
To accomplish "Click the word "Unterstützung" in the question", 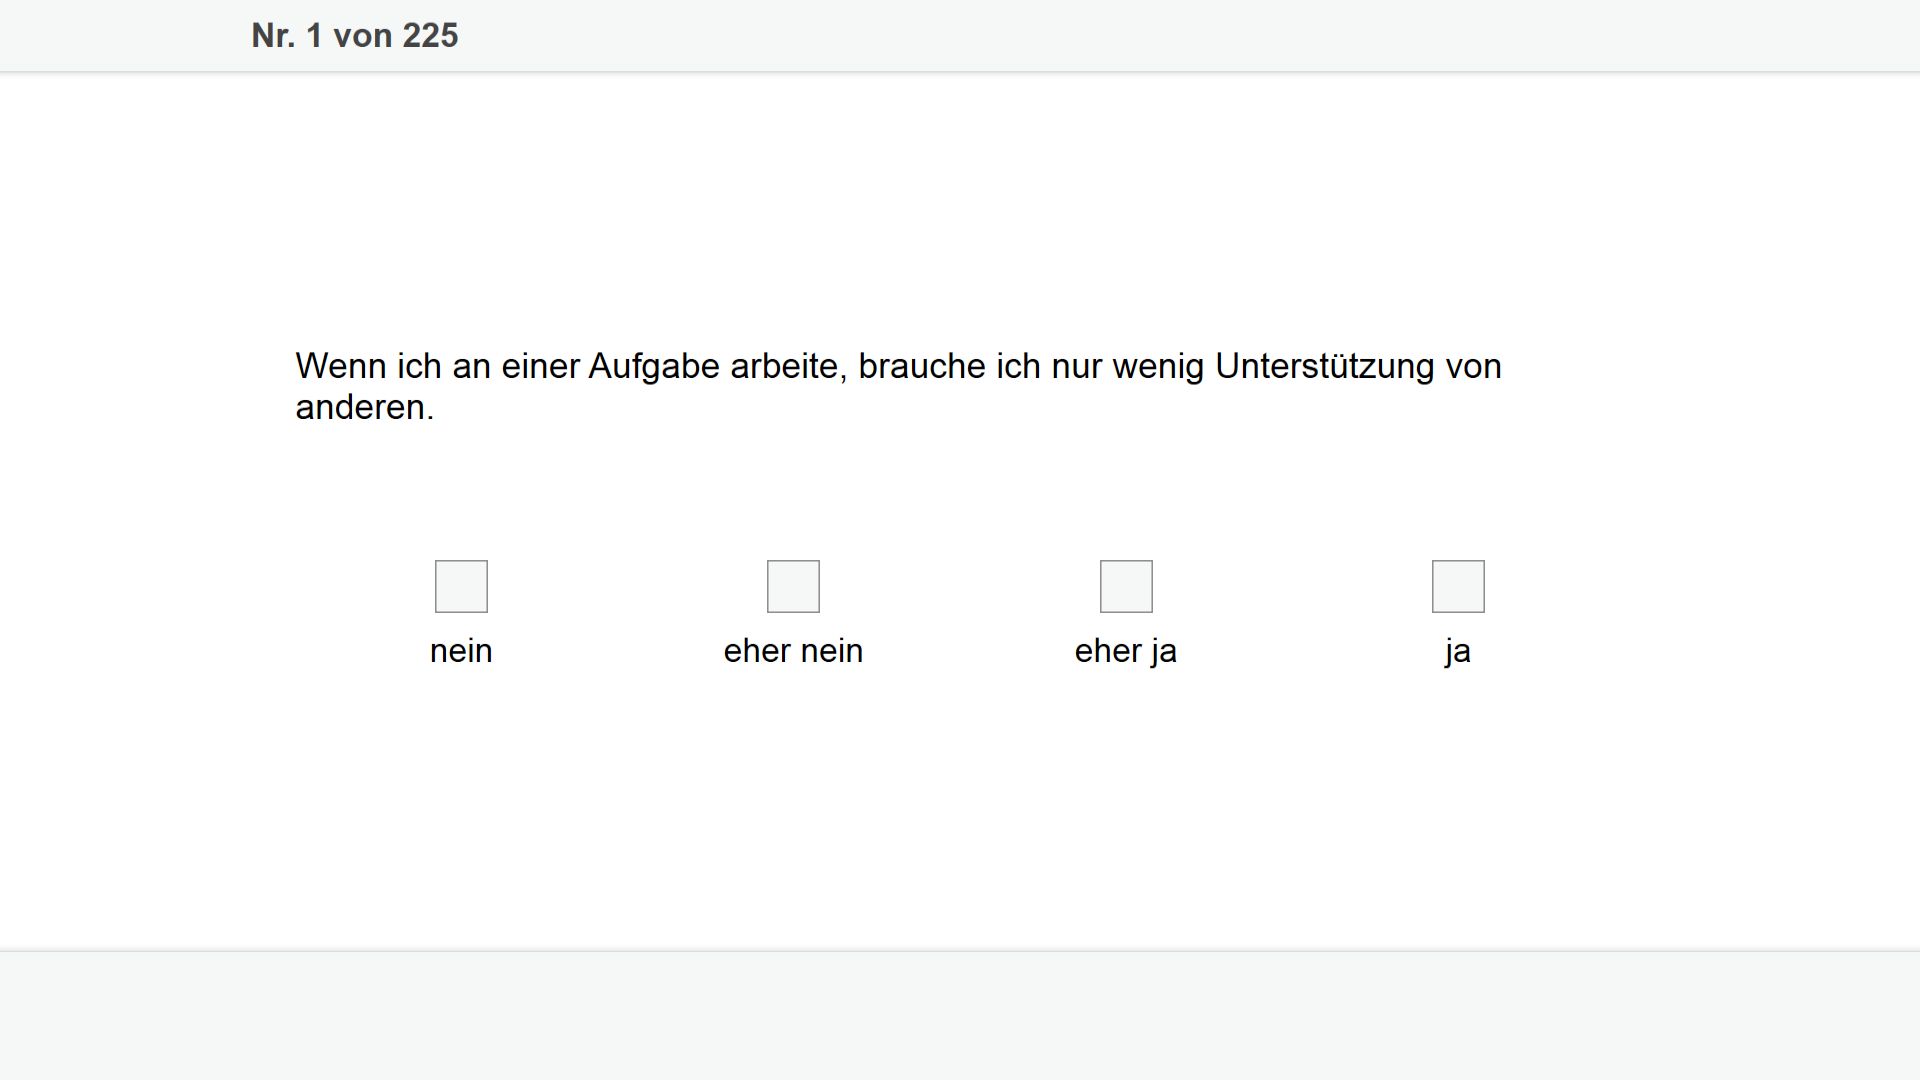I will 1325,367.
